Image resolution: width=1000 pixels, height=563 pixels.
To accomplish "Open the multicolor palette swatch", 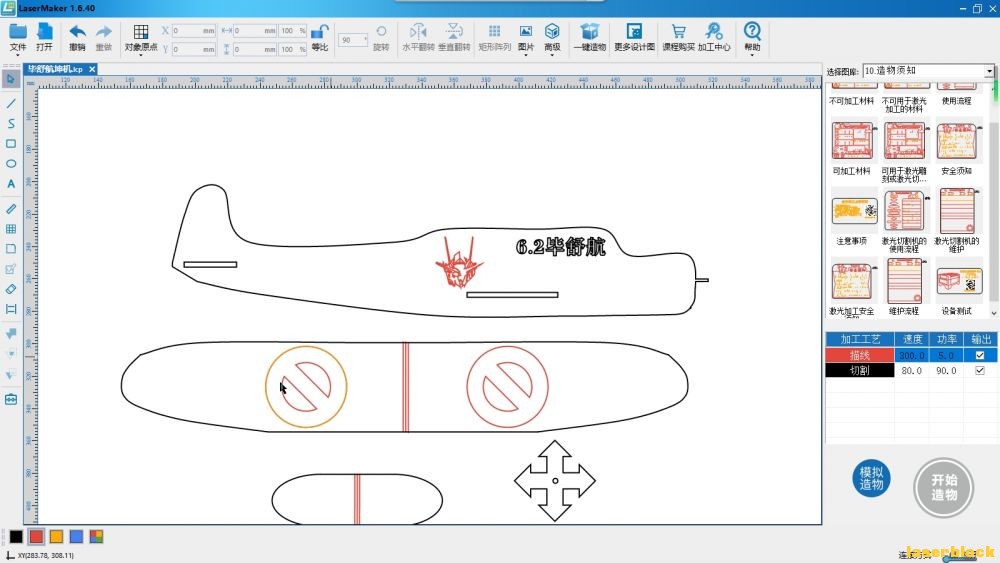I will (96, 537).
